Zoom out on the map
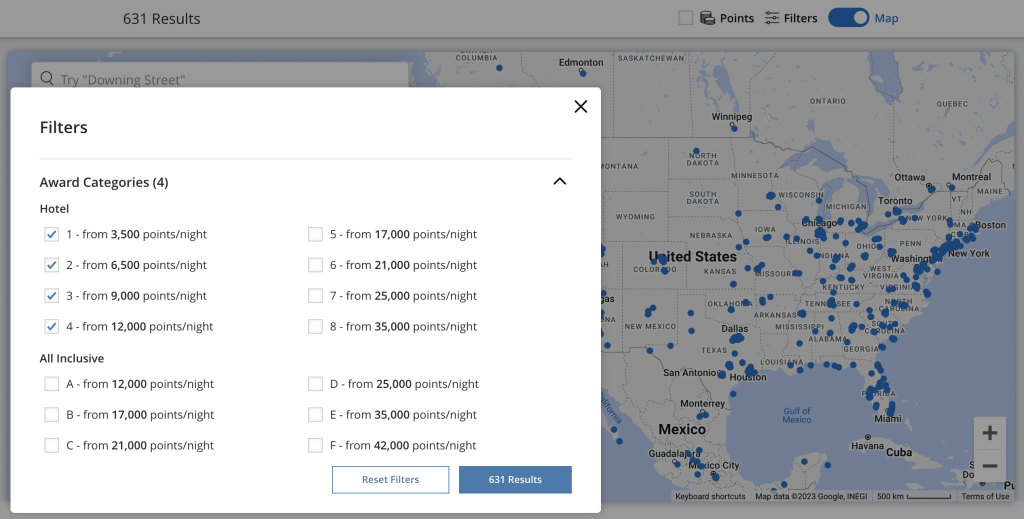Viewport: 1024px width, 519px height. [x=989, y=466]
